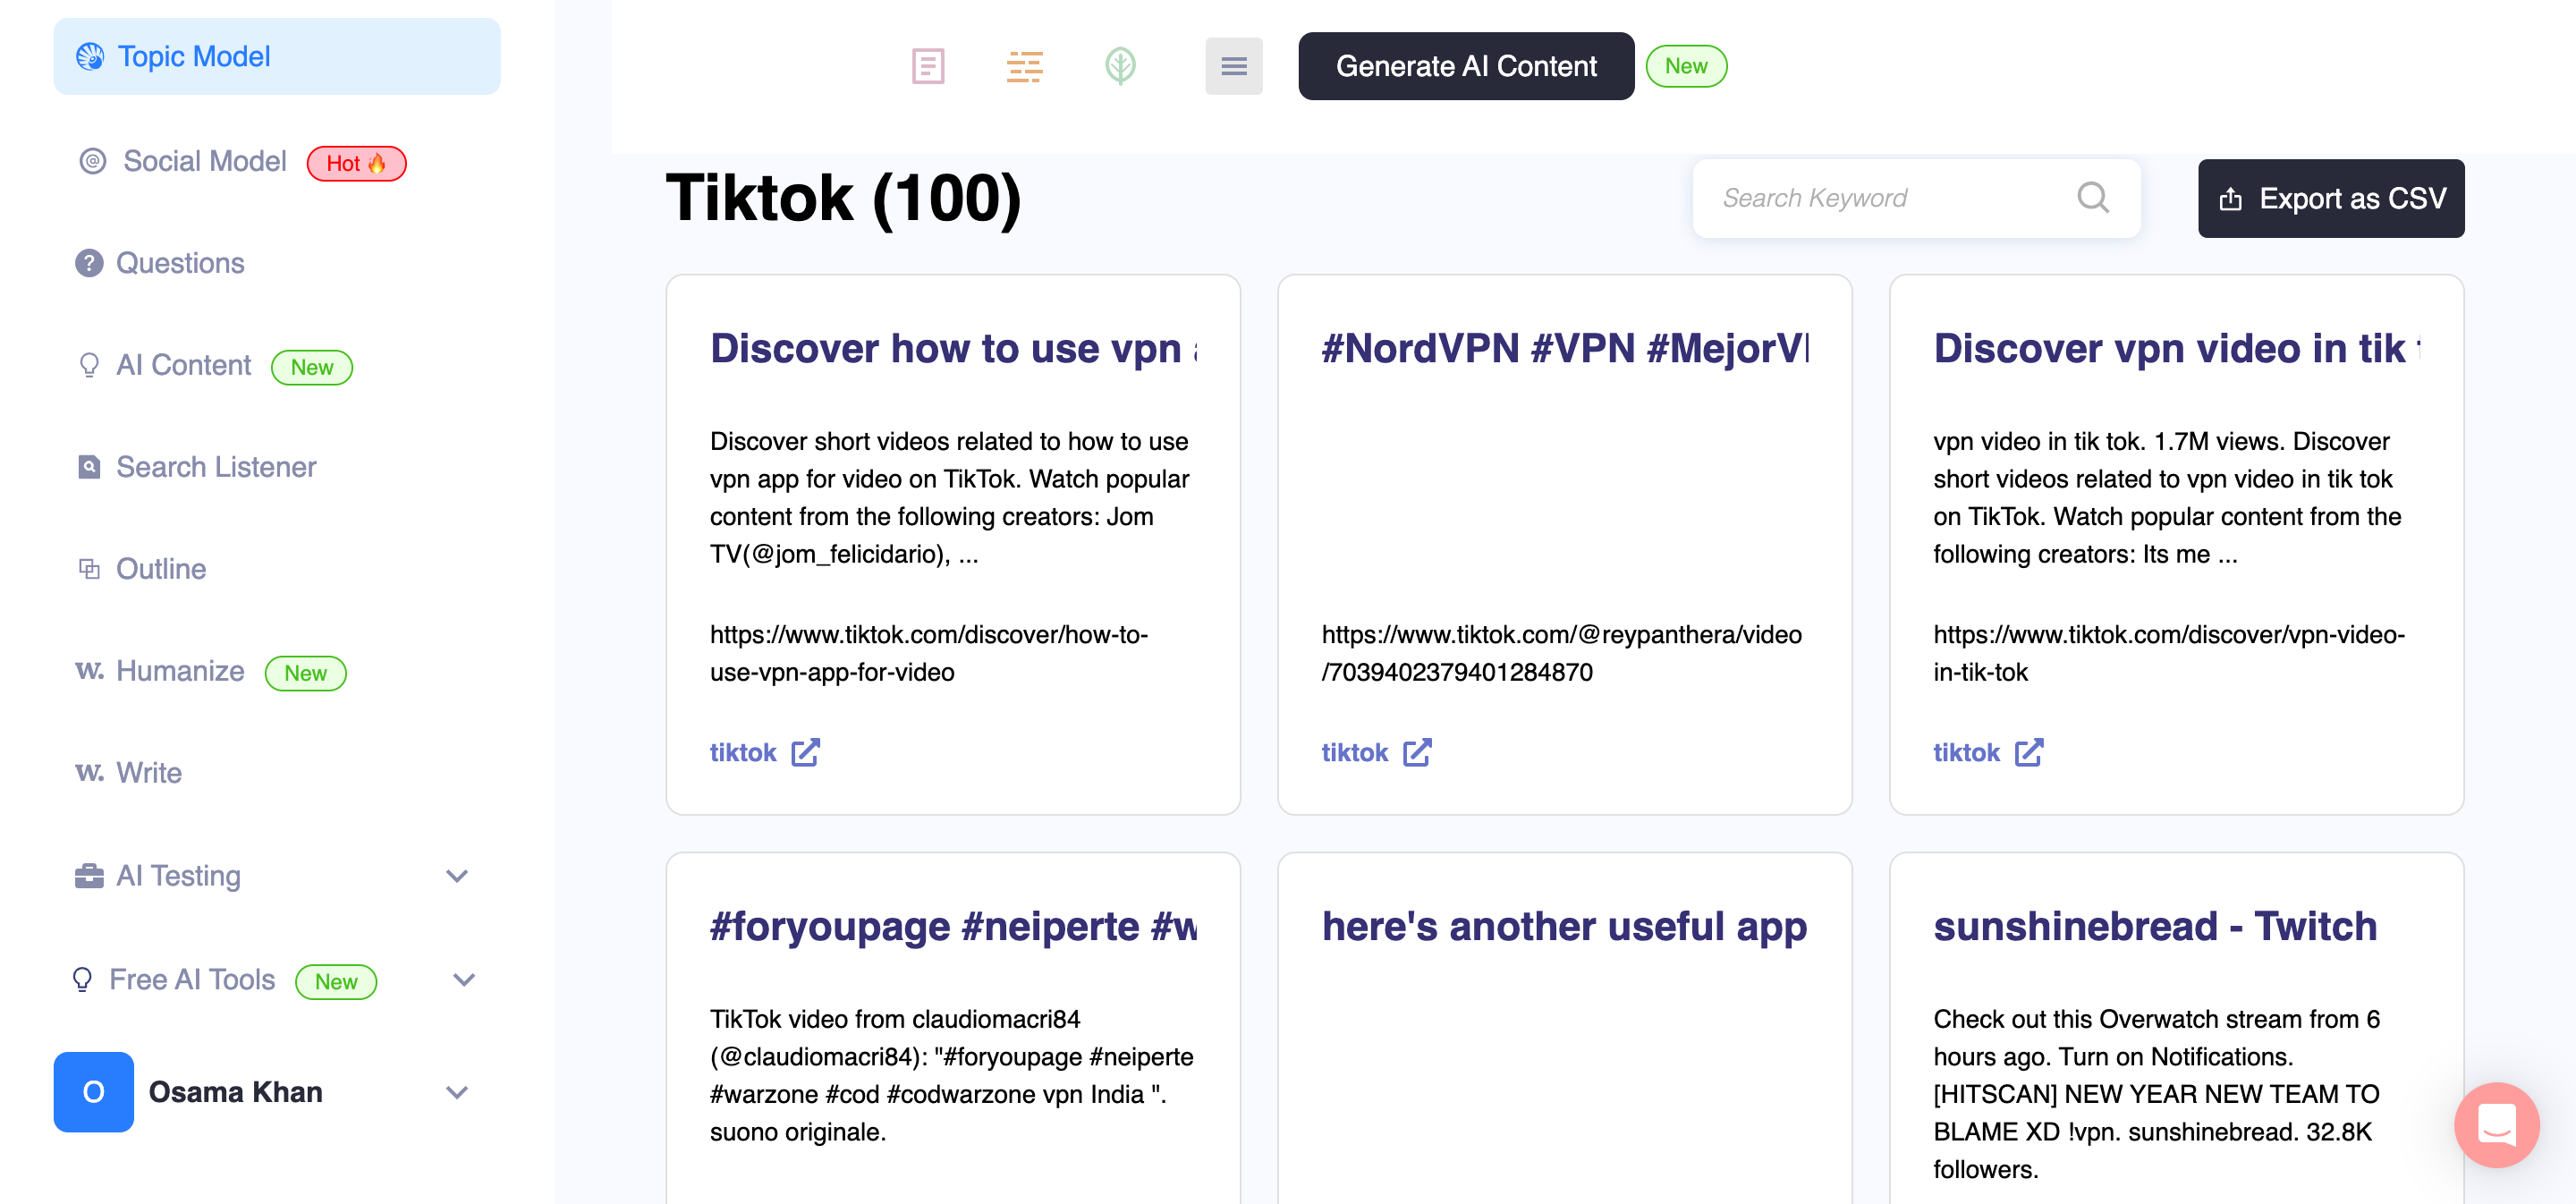The width and height of the screenshot is (2576, 1204).
Task: Open the tiktok link on the NordVPN card
Action: click(1355, 752)
